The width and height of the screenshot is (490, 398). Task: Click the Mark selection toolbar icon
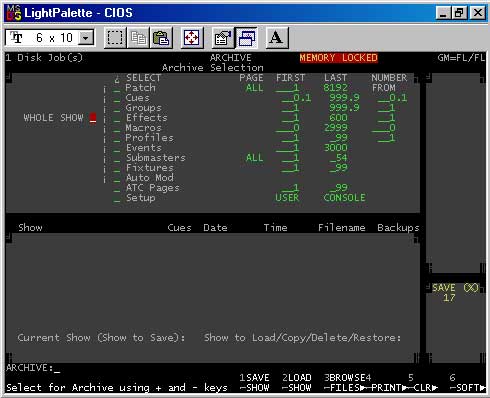coord(115,38)
